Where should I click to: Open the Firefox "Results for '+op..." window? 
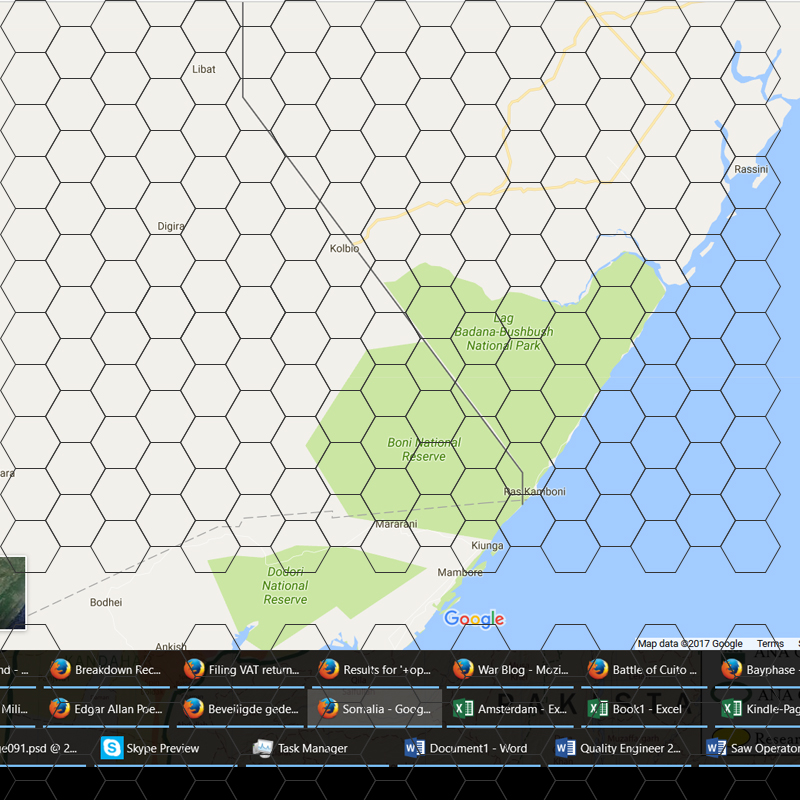(375, 669)
